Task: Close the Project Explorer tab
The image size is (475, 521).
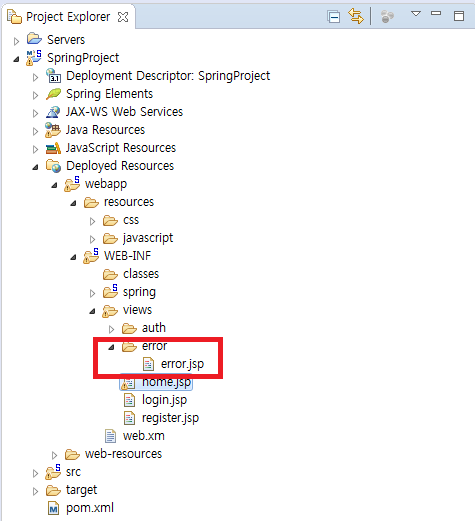Action: (123, 17)
